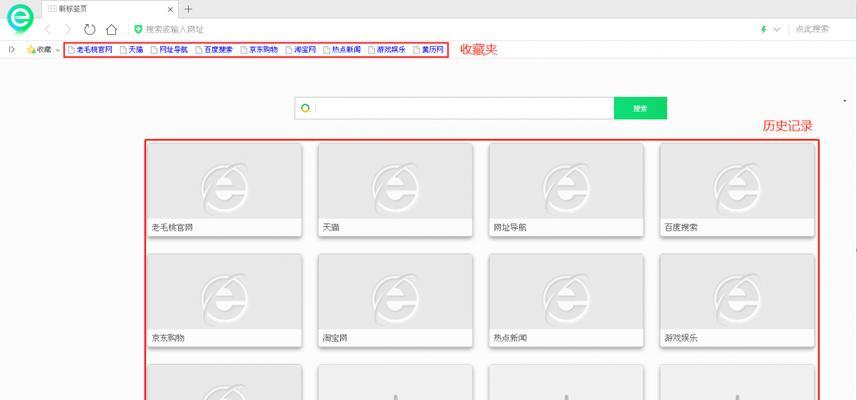Click the 360 browser logo avatar

(x=20, y=18)
